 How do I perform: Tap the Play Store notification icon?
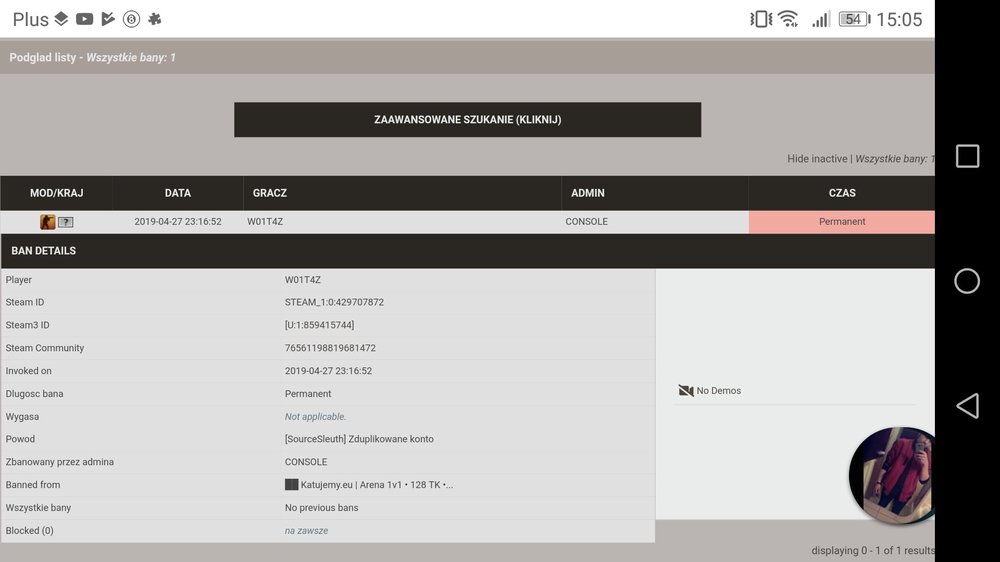tap(108, 19)
